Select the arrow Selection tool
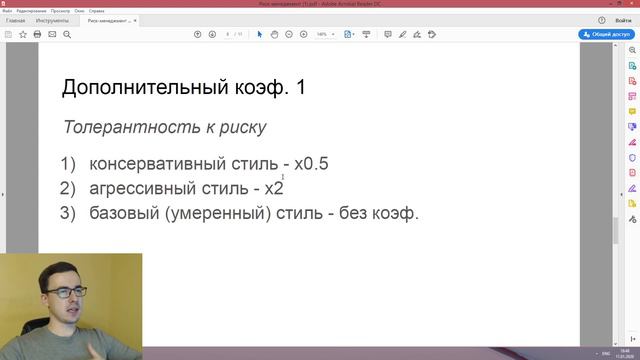Viewport: 640px width, 360px height. [x=260, y=34]
